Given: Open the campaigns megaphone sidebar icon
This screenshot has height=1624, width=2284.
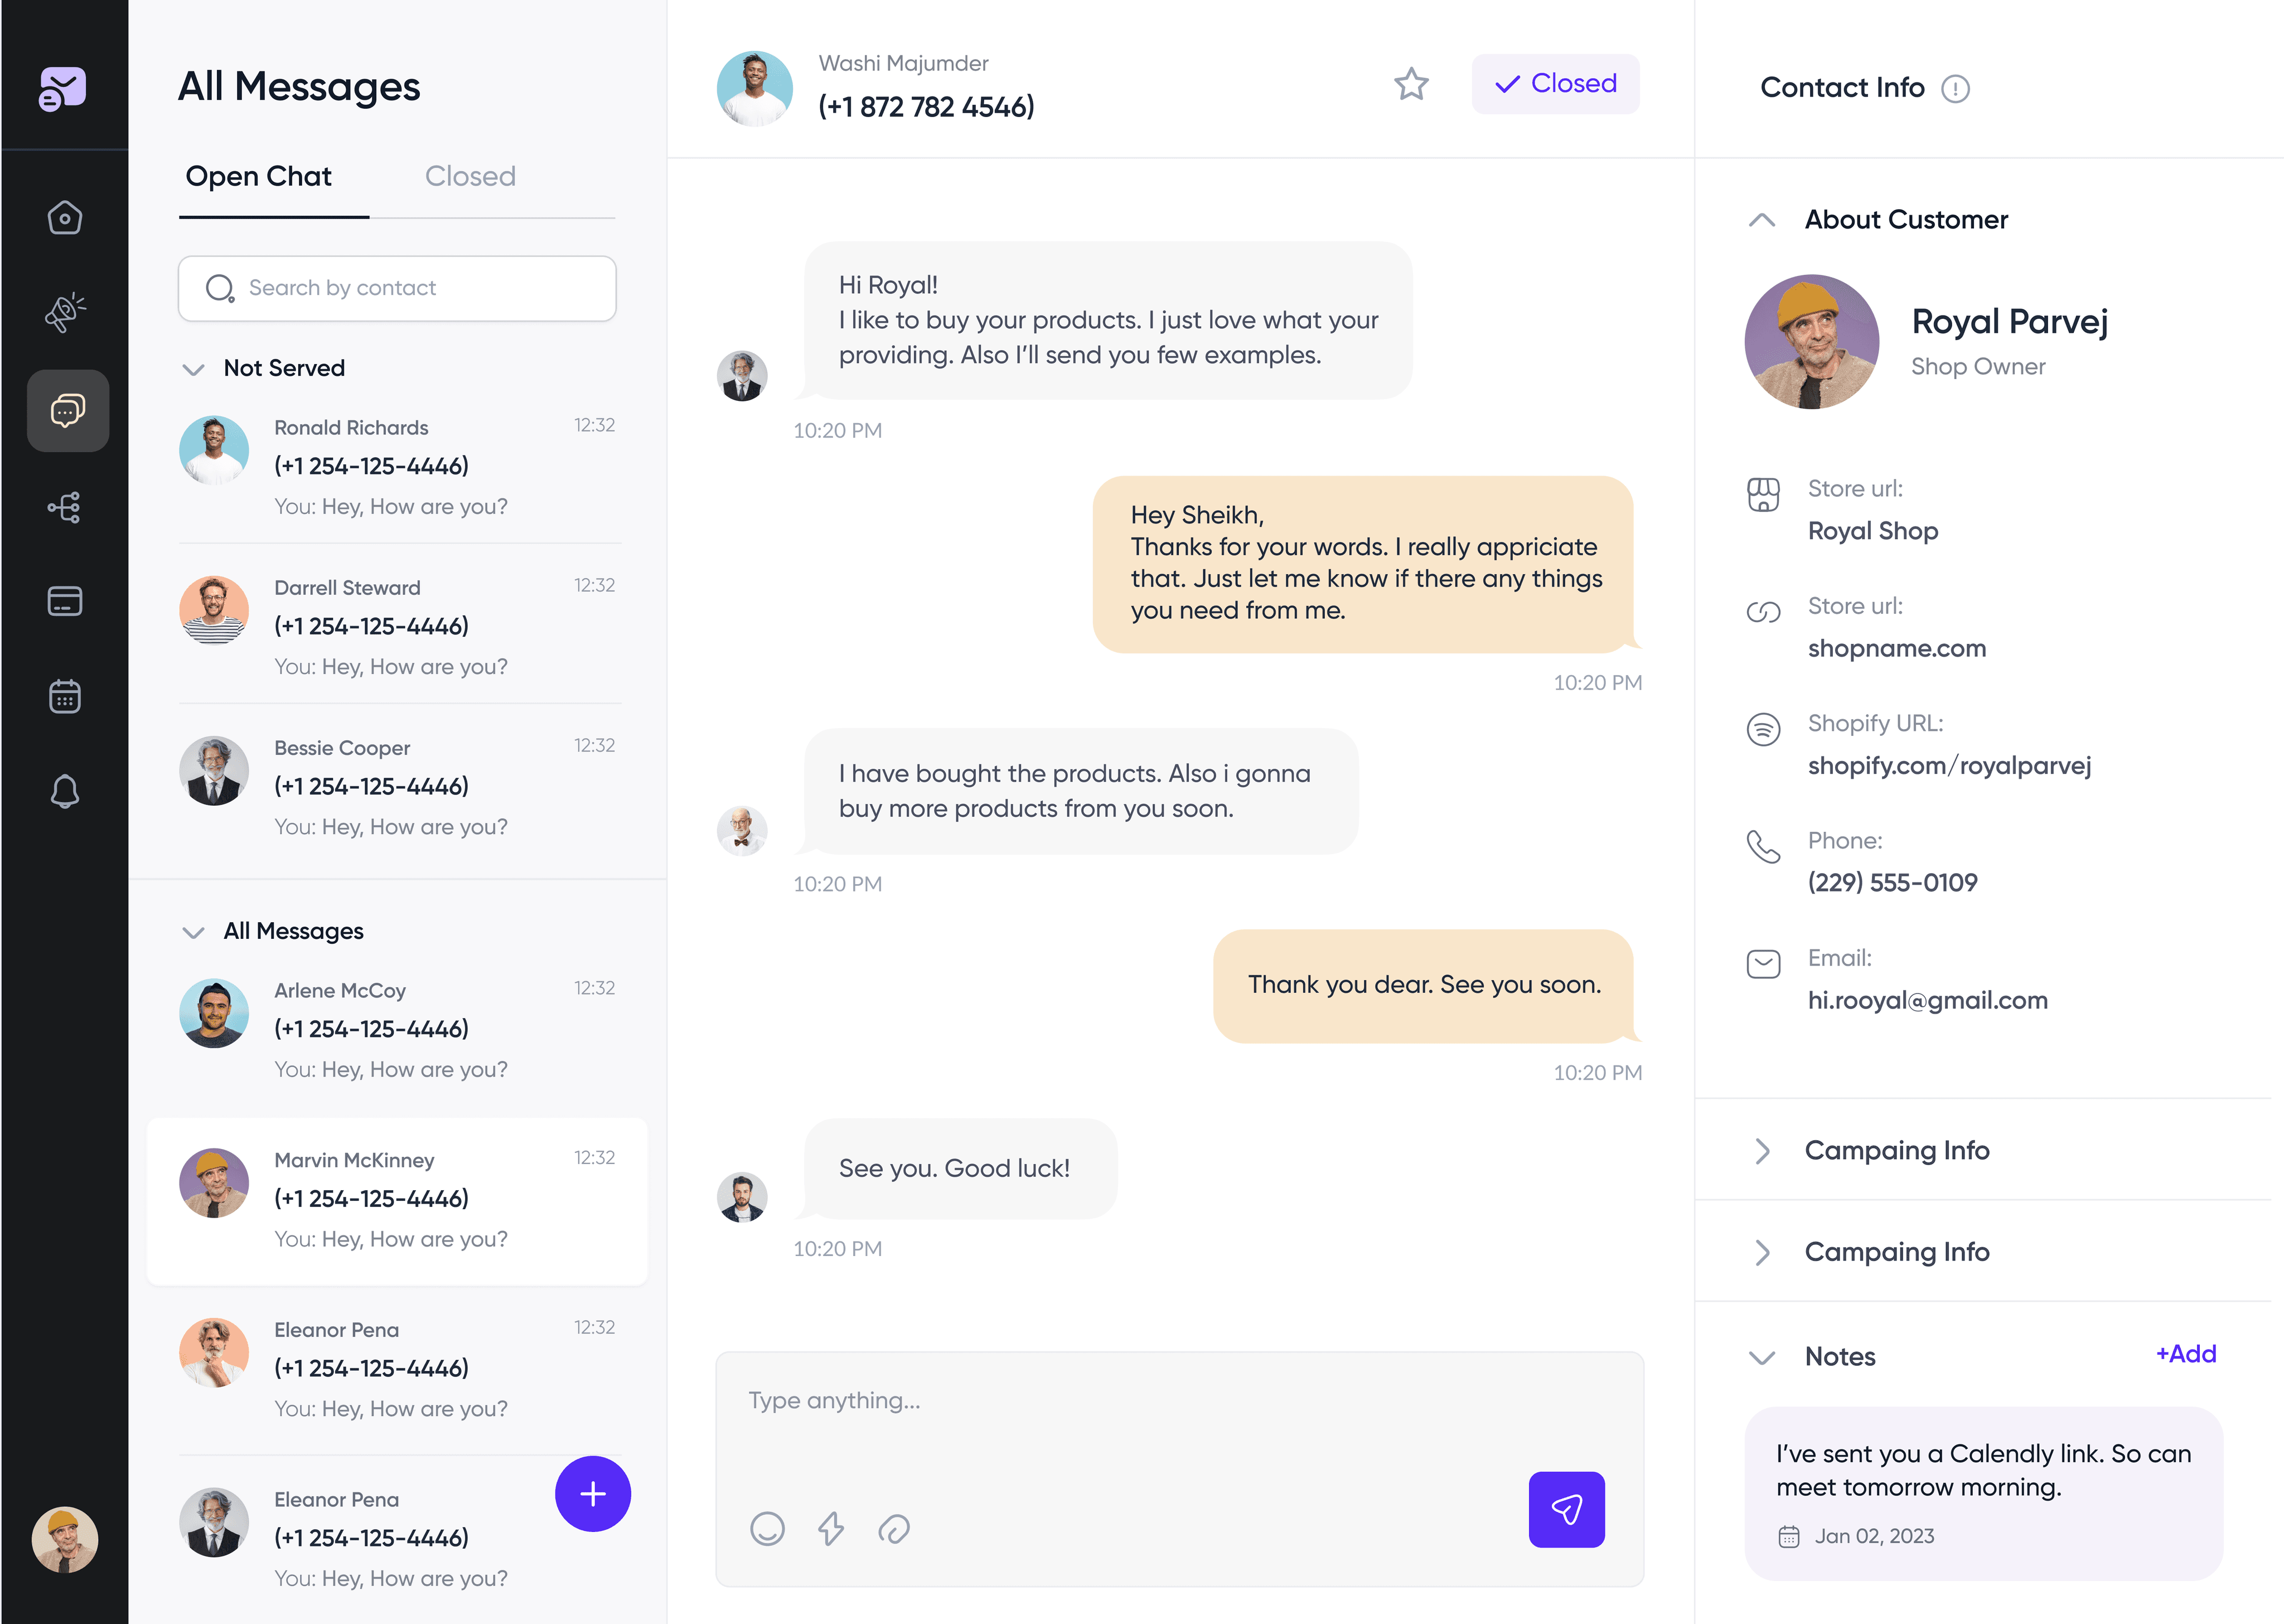Looking at the screenshot, I should tap(65, 313).
